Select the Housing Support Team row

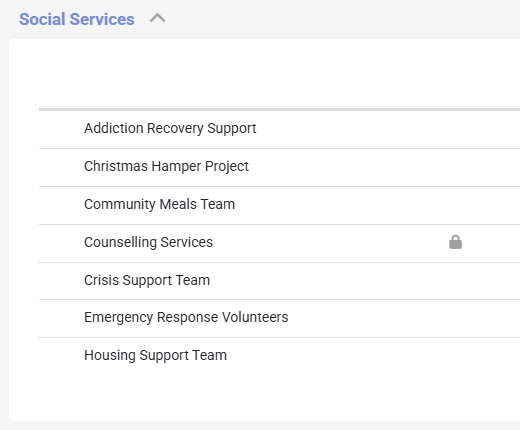click(279, 356)
